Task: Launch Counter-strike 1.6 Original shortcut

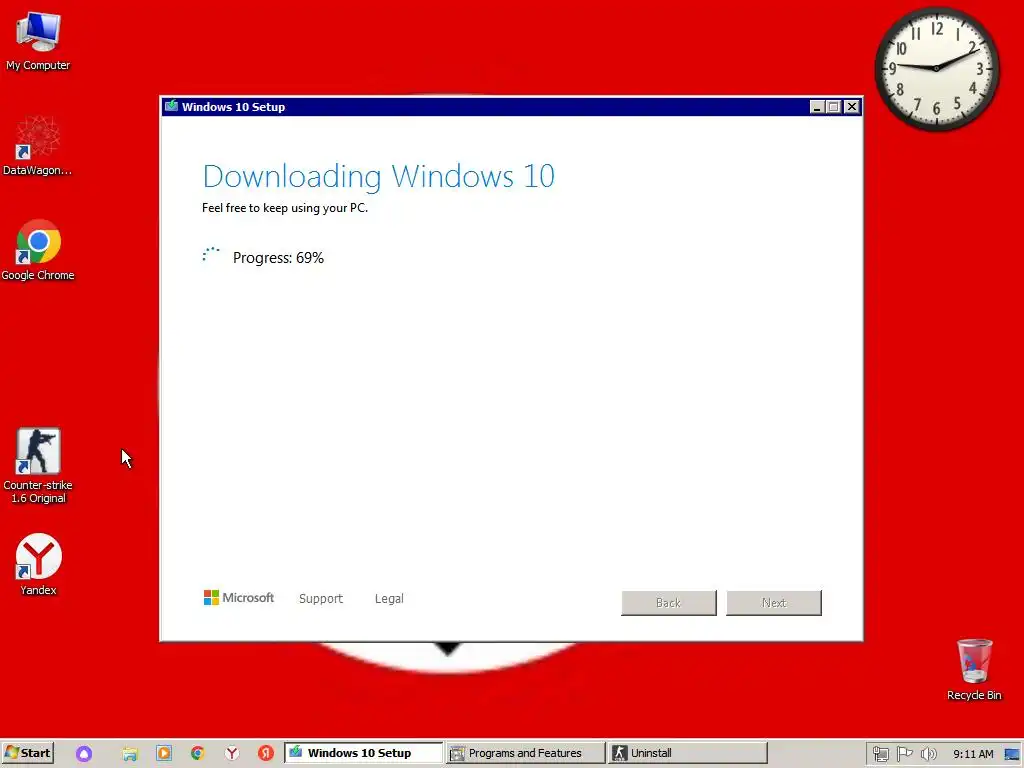Action: tap(38, 466)
